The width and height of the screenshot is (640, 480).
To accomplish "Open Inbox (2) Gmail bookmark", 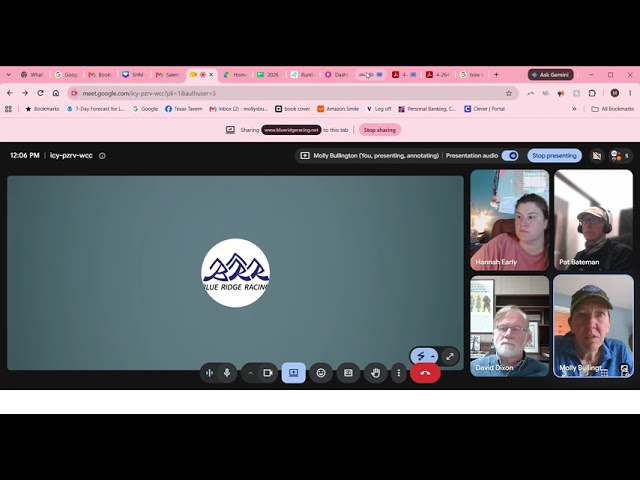I will [x=238, y=109].
